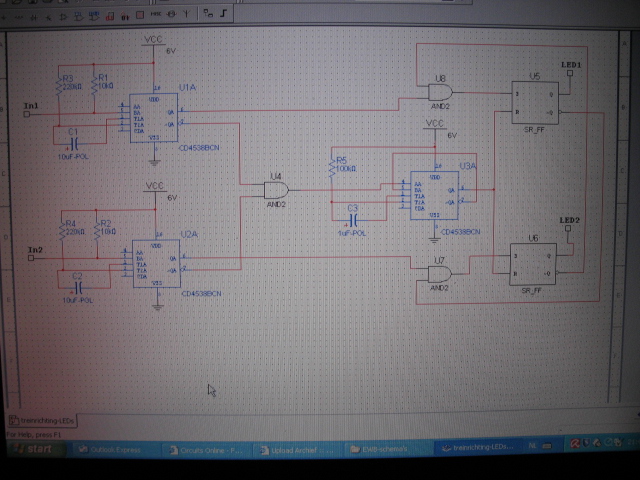Click the Windows Start button

[x=38, y=449]
